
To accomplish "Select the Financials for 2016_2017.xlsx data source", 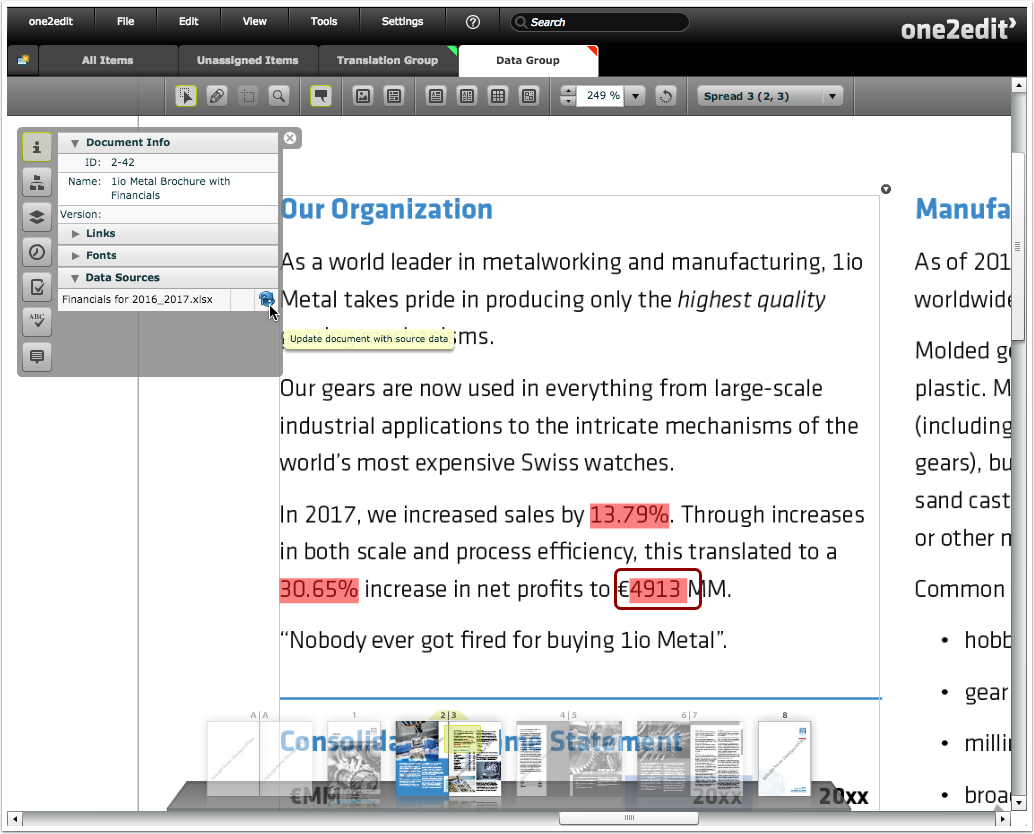I will 137,299.
